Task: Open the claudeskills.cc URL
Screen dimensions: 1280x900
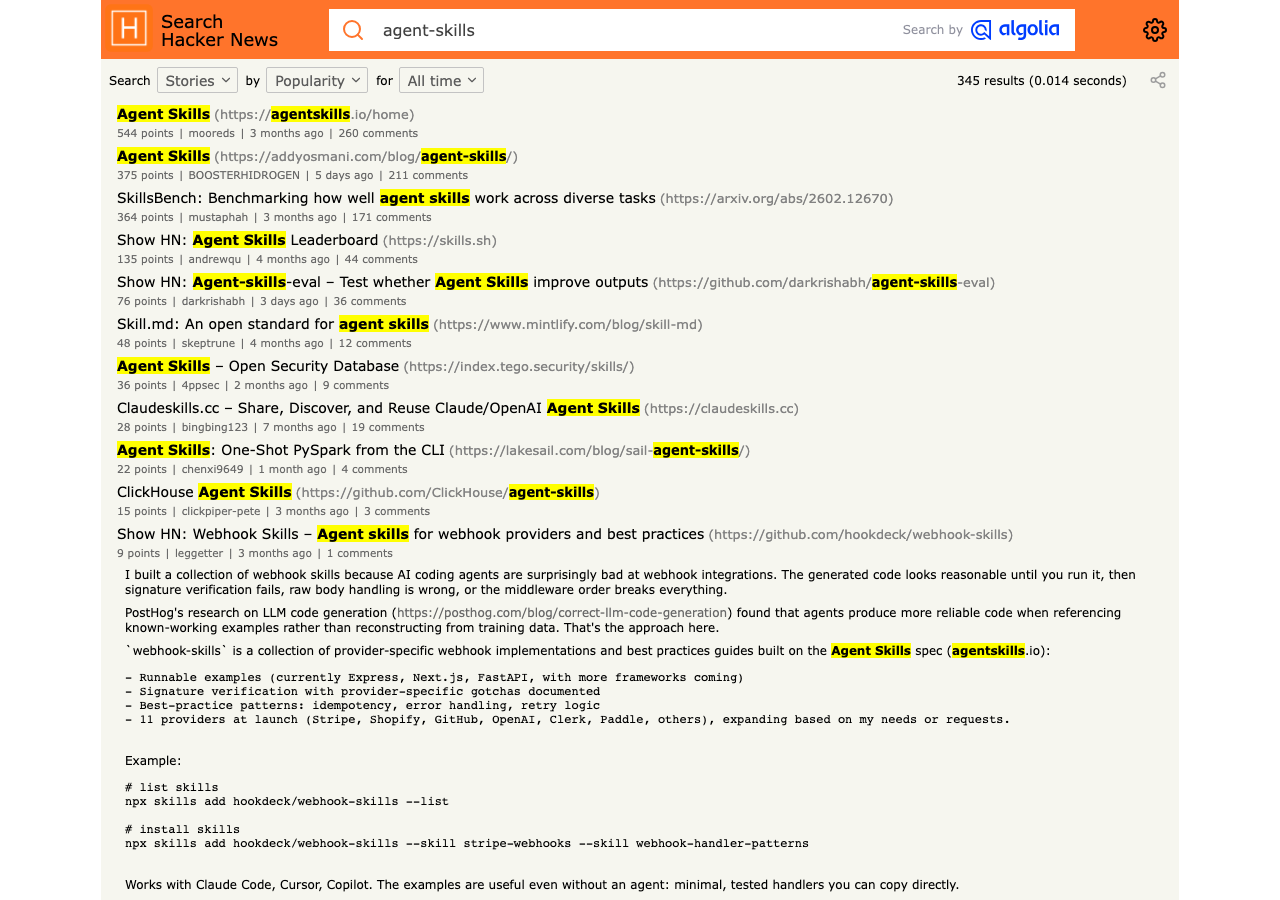Action: tap(722, 409)
